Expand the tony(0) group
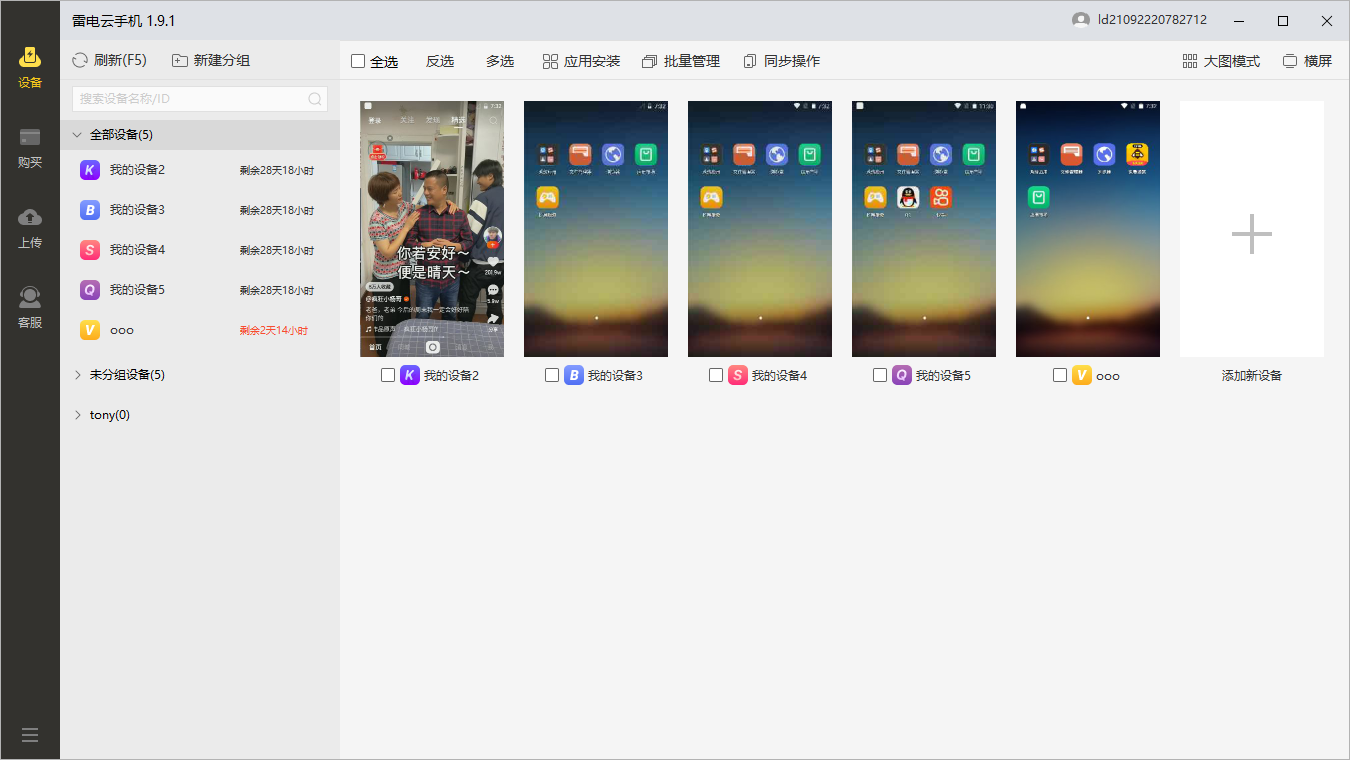 tap(200, 415)
